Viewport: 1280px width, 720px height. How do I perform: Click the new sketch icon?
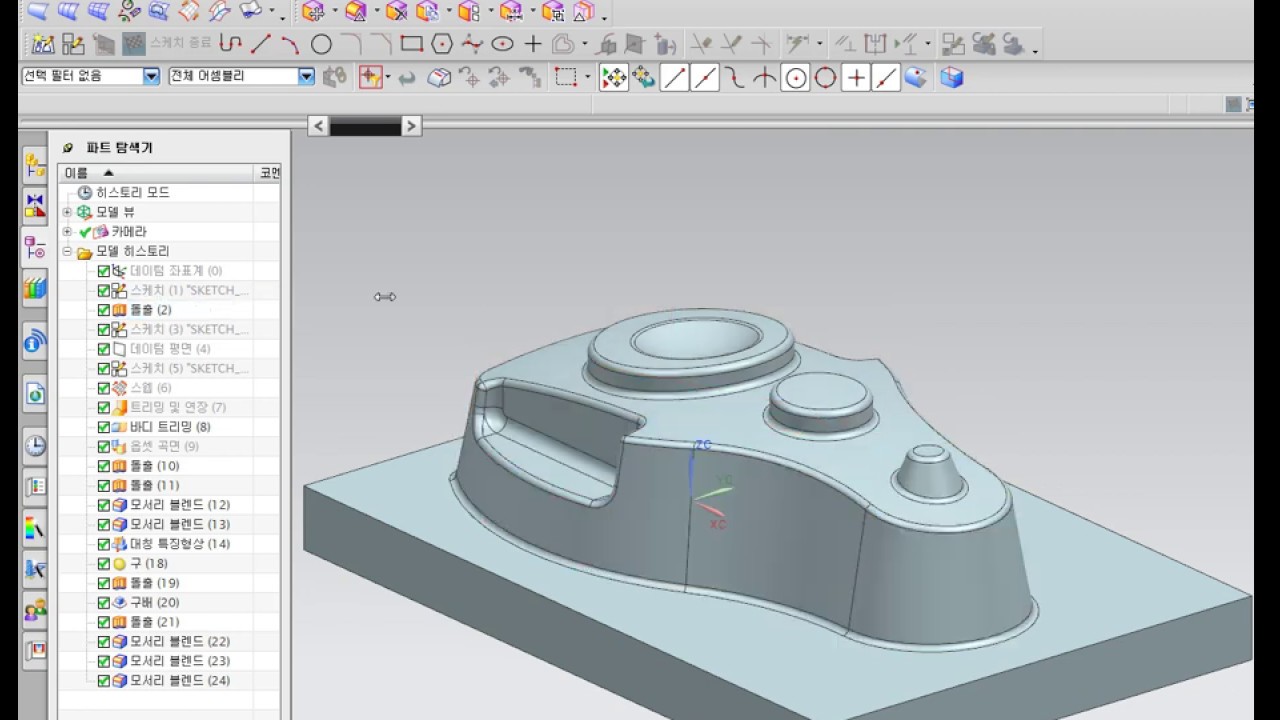tap(43, 44)
